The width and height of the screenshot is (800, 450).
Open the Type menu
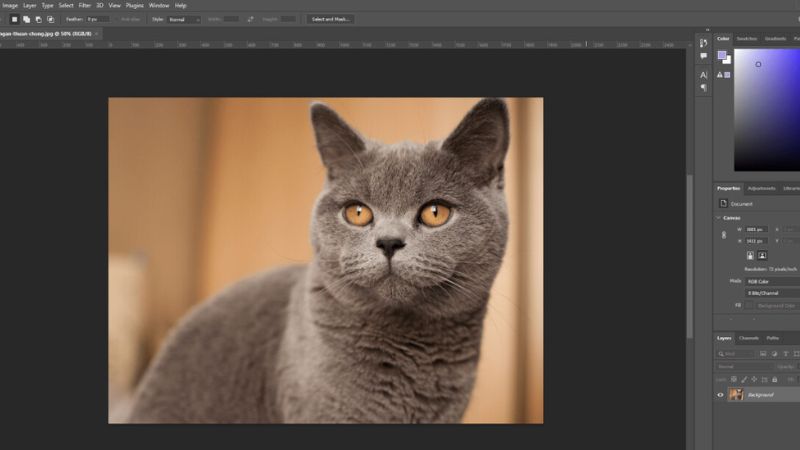coord(47,6)
